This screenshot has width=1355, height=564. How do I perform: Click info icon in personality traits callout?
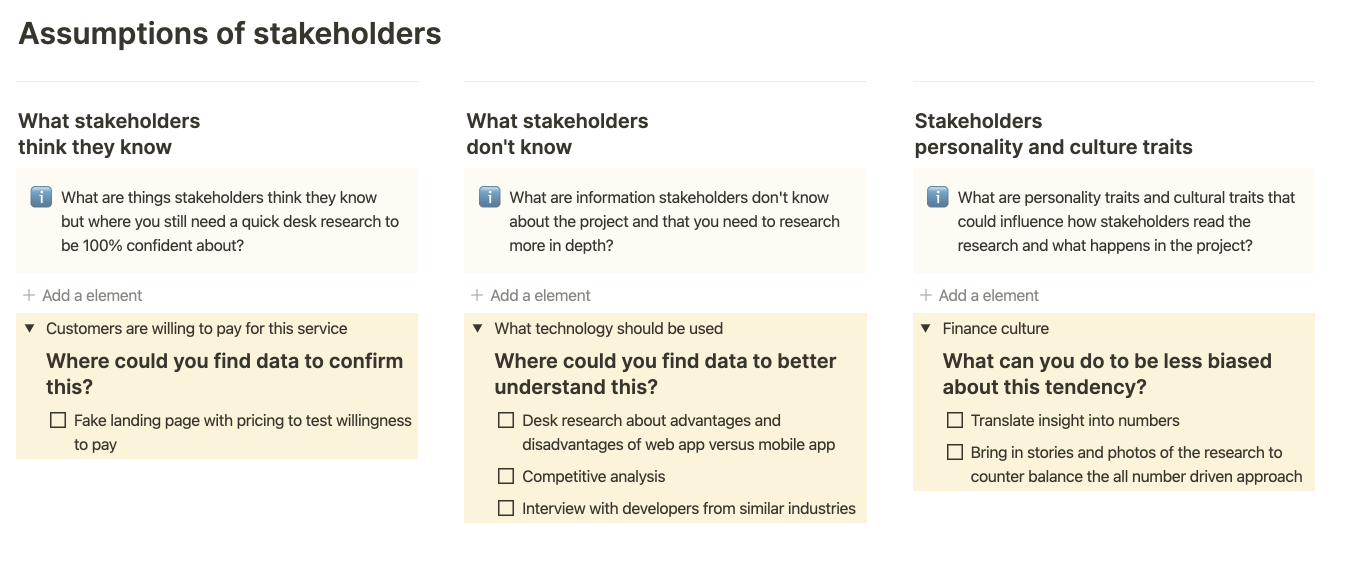click(937, 197)
